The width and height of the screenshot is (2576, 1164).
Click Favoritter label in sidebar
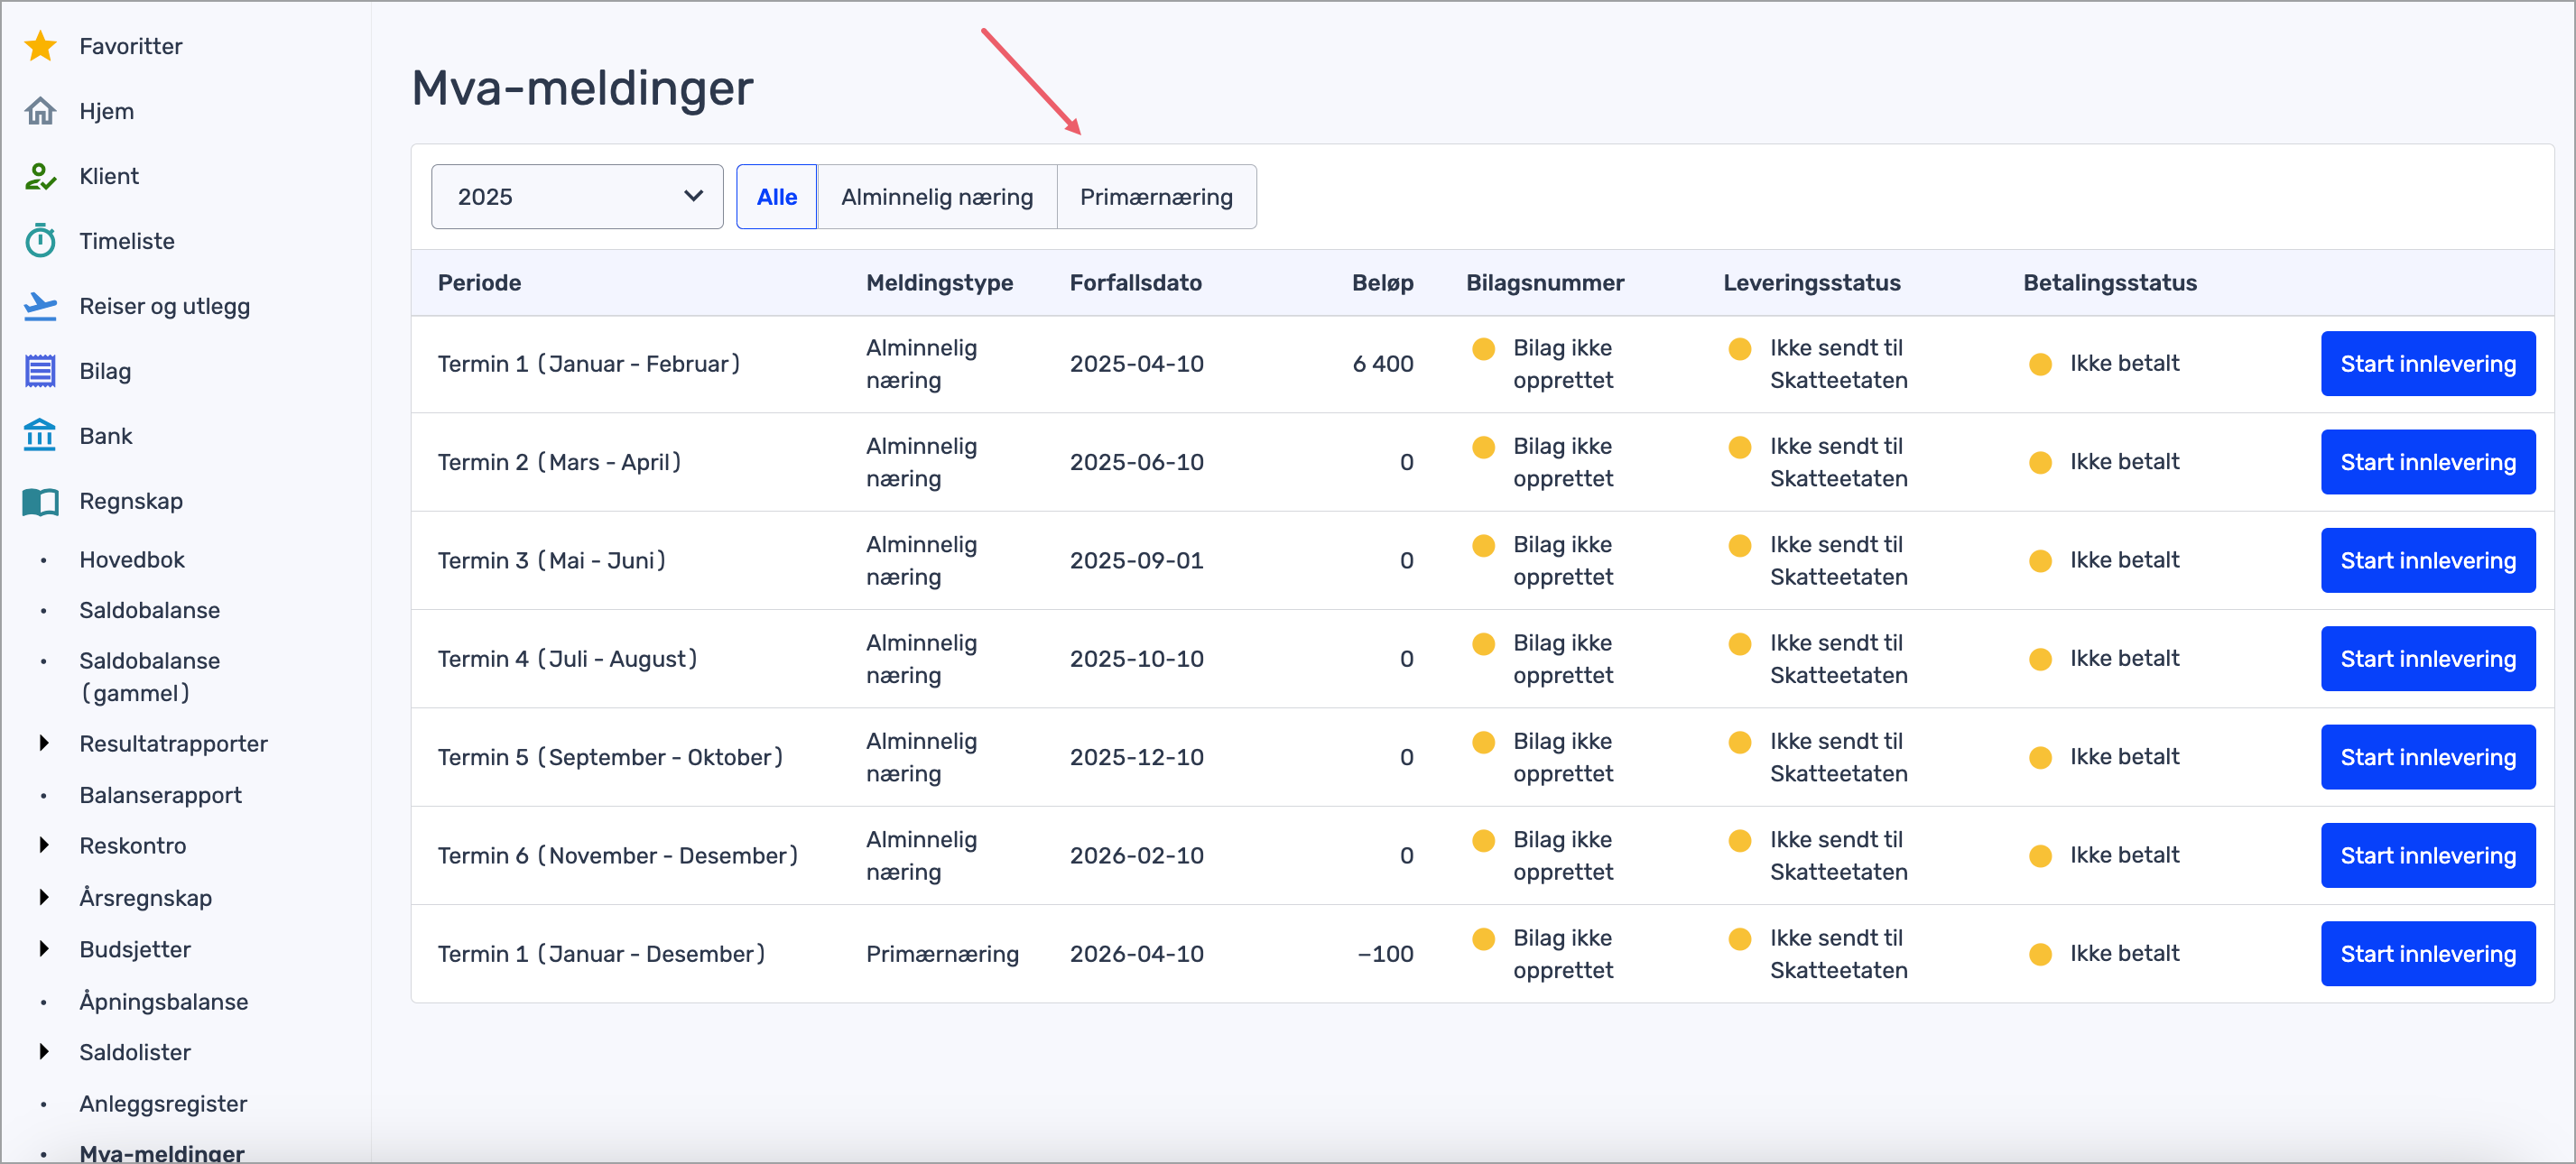131,46
